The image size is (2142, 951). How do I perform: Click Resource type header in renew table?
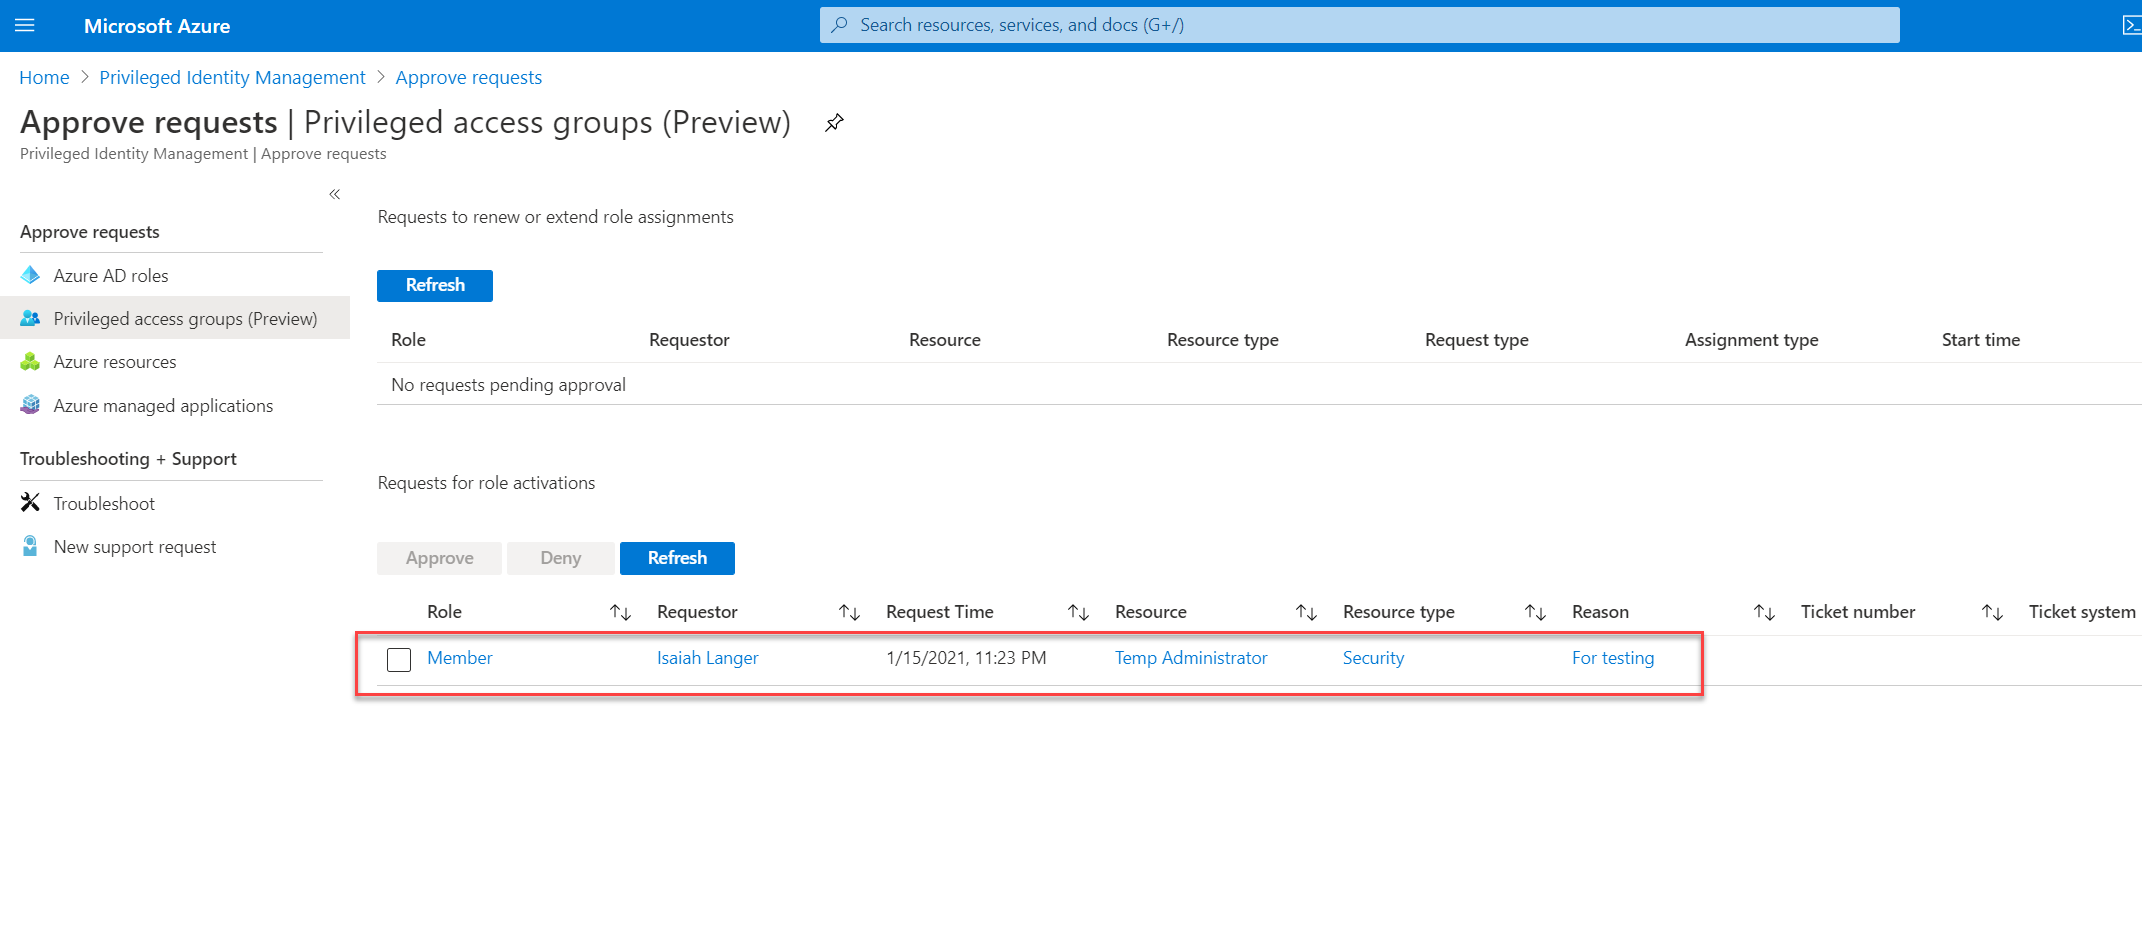pyautogui.click(x=1222, y=340)
